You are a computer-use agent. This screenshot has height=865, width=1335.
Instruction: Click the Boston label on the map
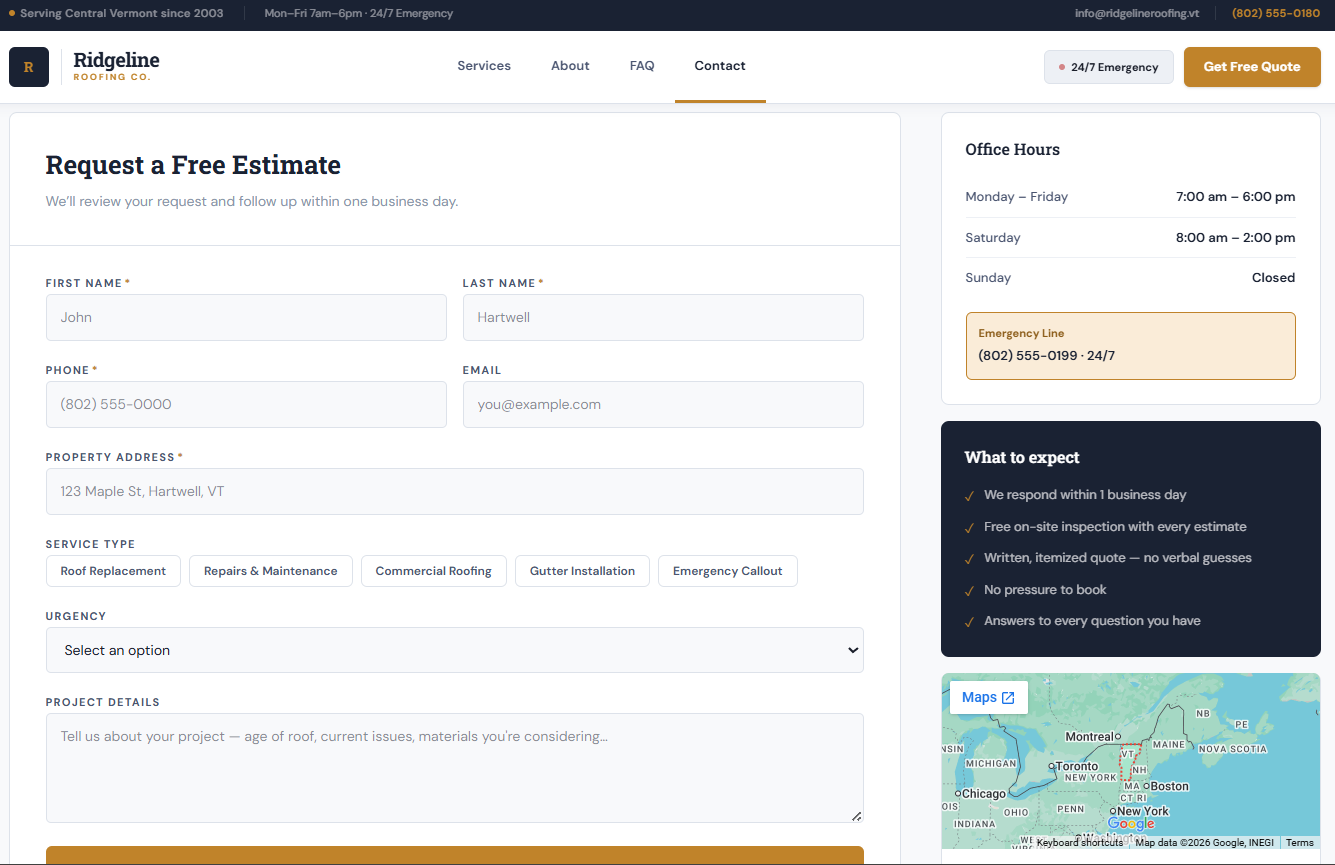click(x=1170, y=786)
